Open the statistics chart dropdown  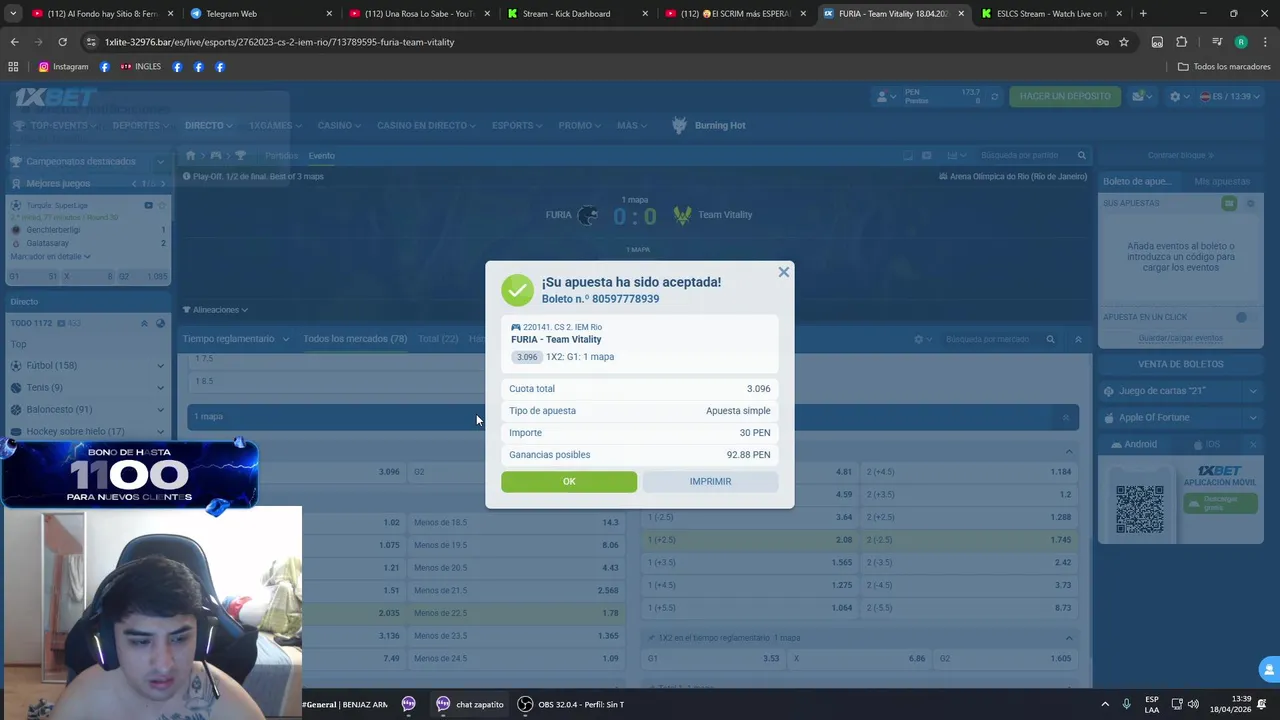point(957,156)
